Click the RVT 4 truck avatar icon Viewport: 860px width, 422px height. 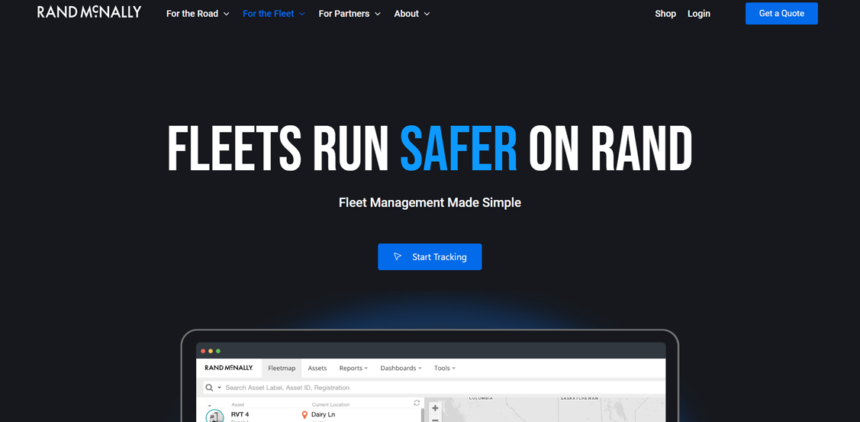click(x=214, y=415)
